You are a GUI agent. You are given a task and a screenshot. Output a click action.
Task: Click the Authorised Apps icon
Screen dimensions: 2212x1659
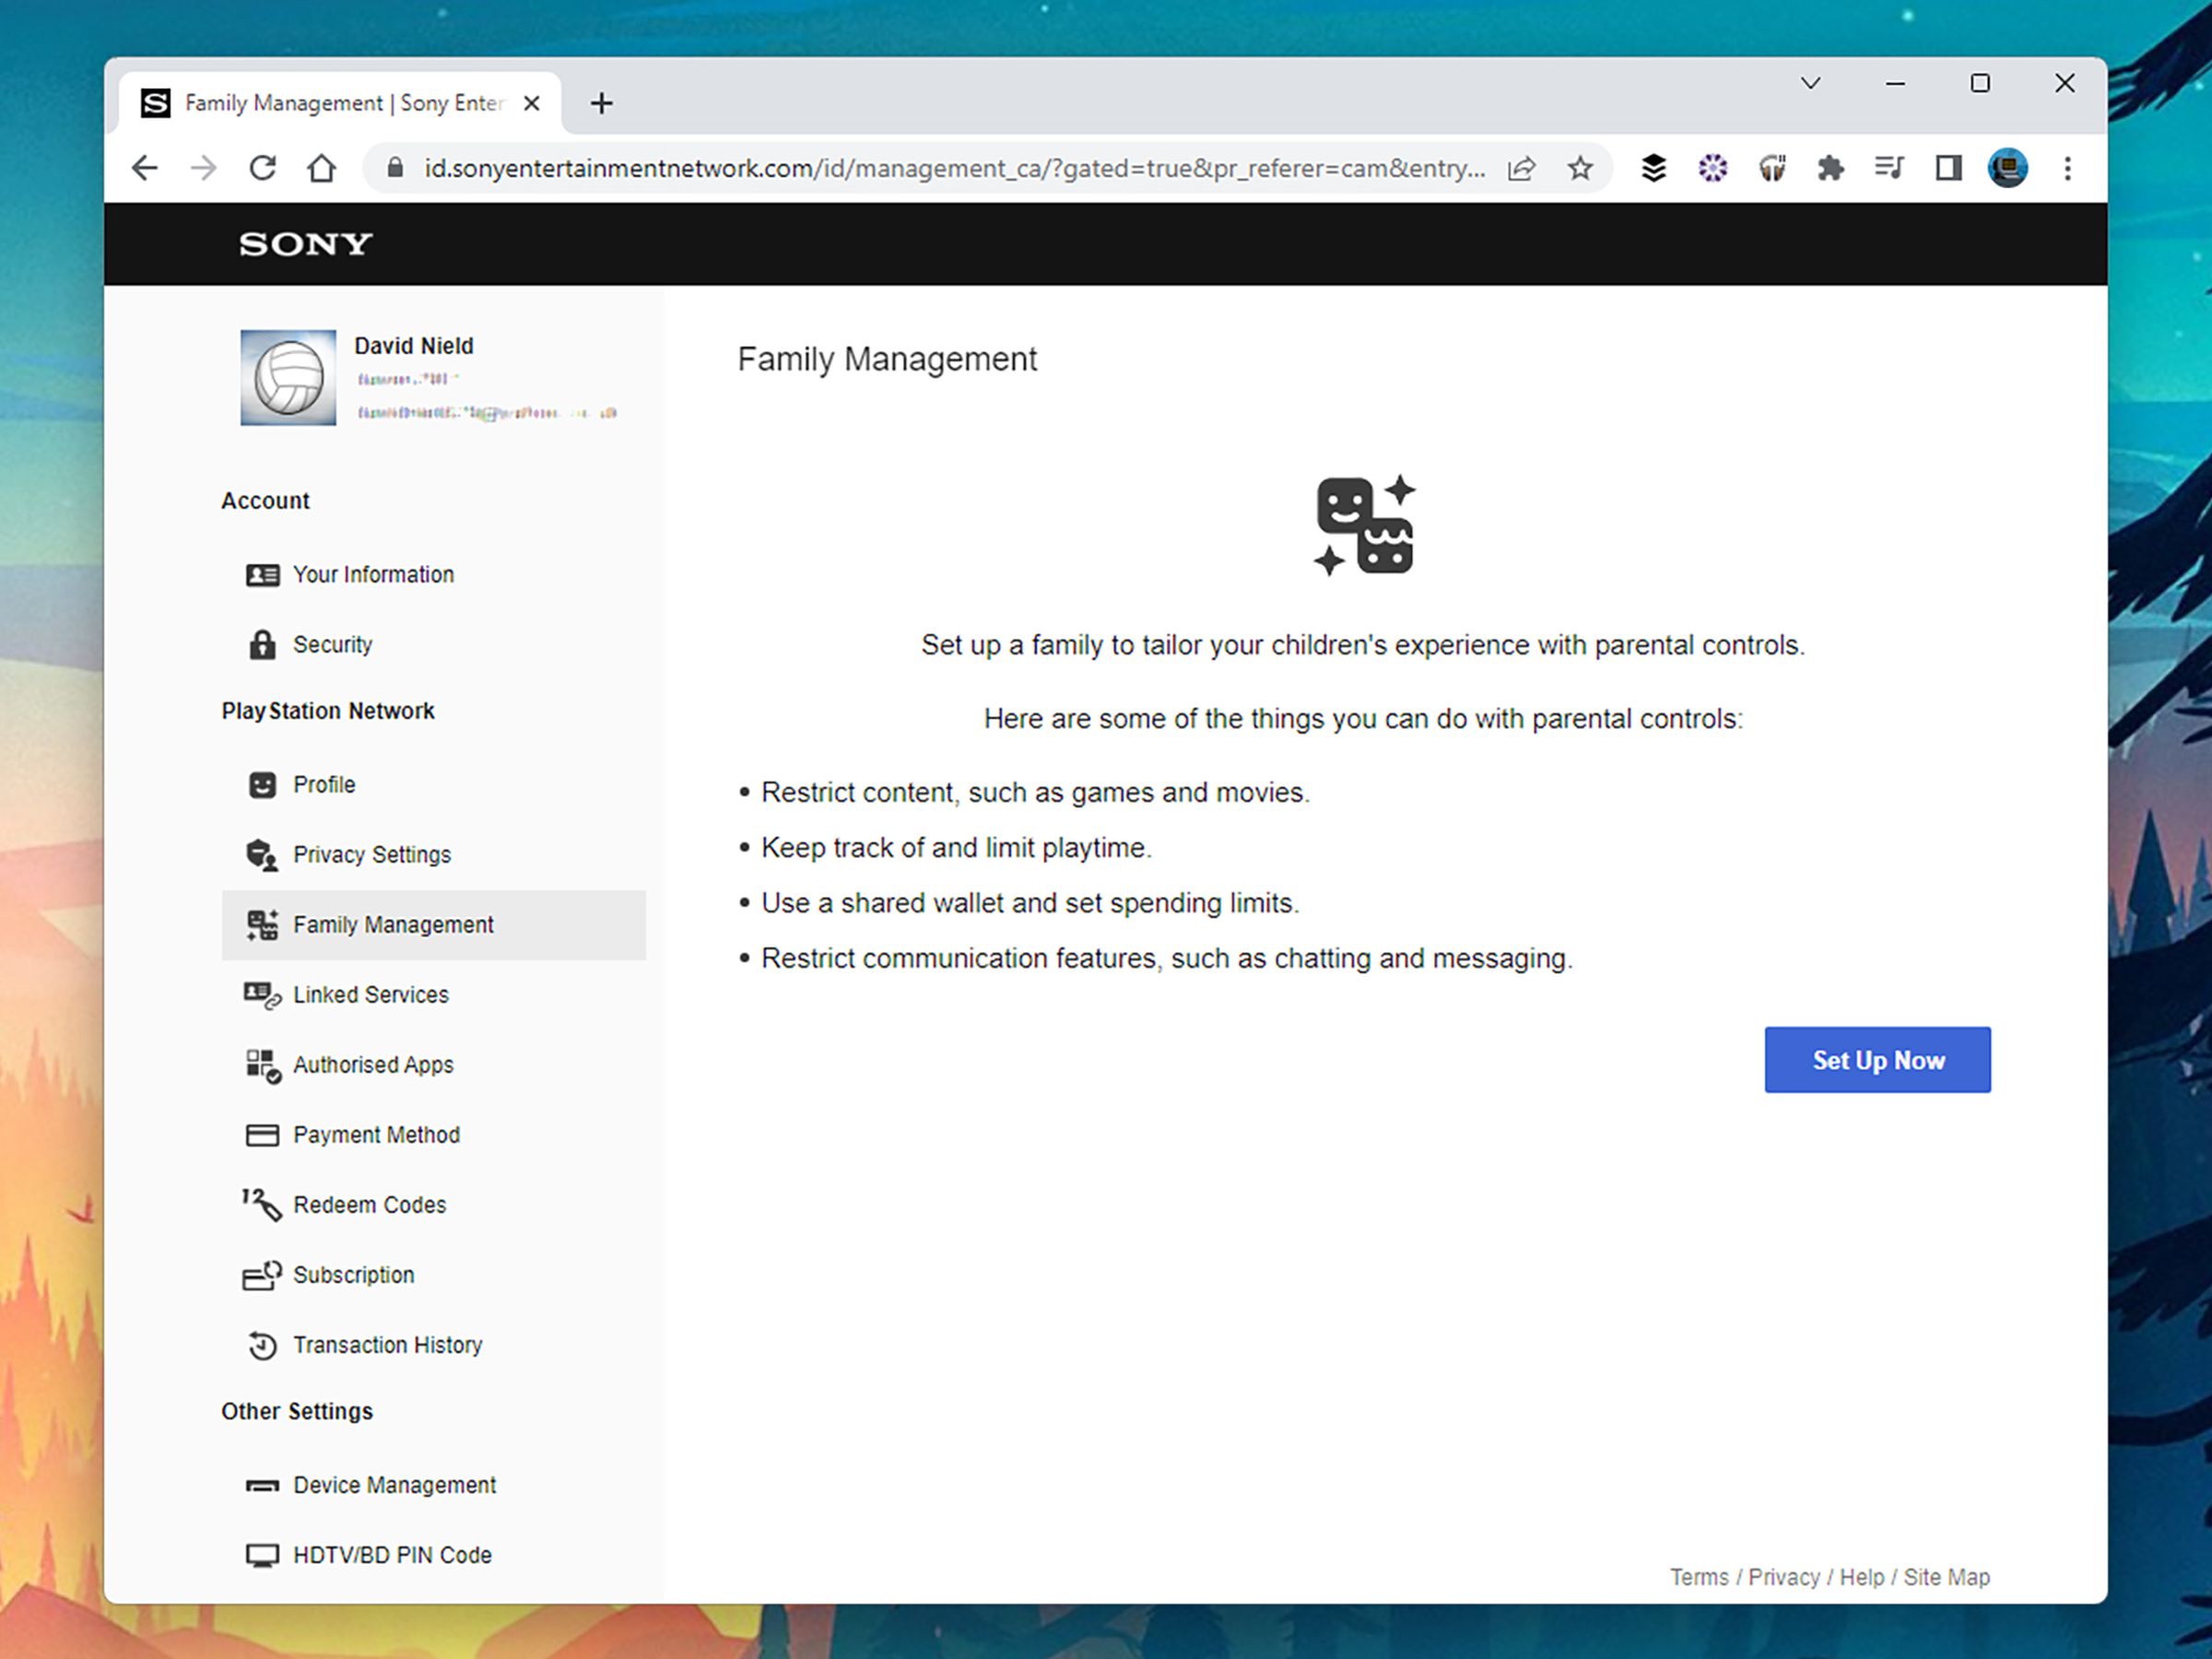pyautogui.click(x=262, y=1065)
